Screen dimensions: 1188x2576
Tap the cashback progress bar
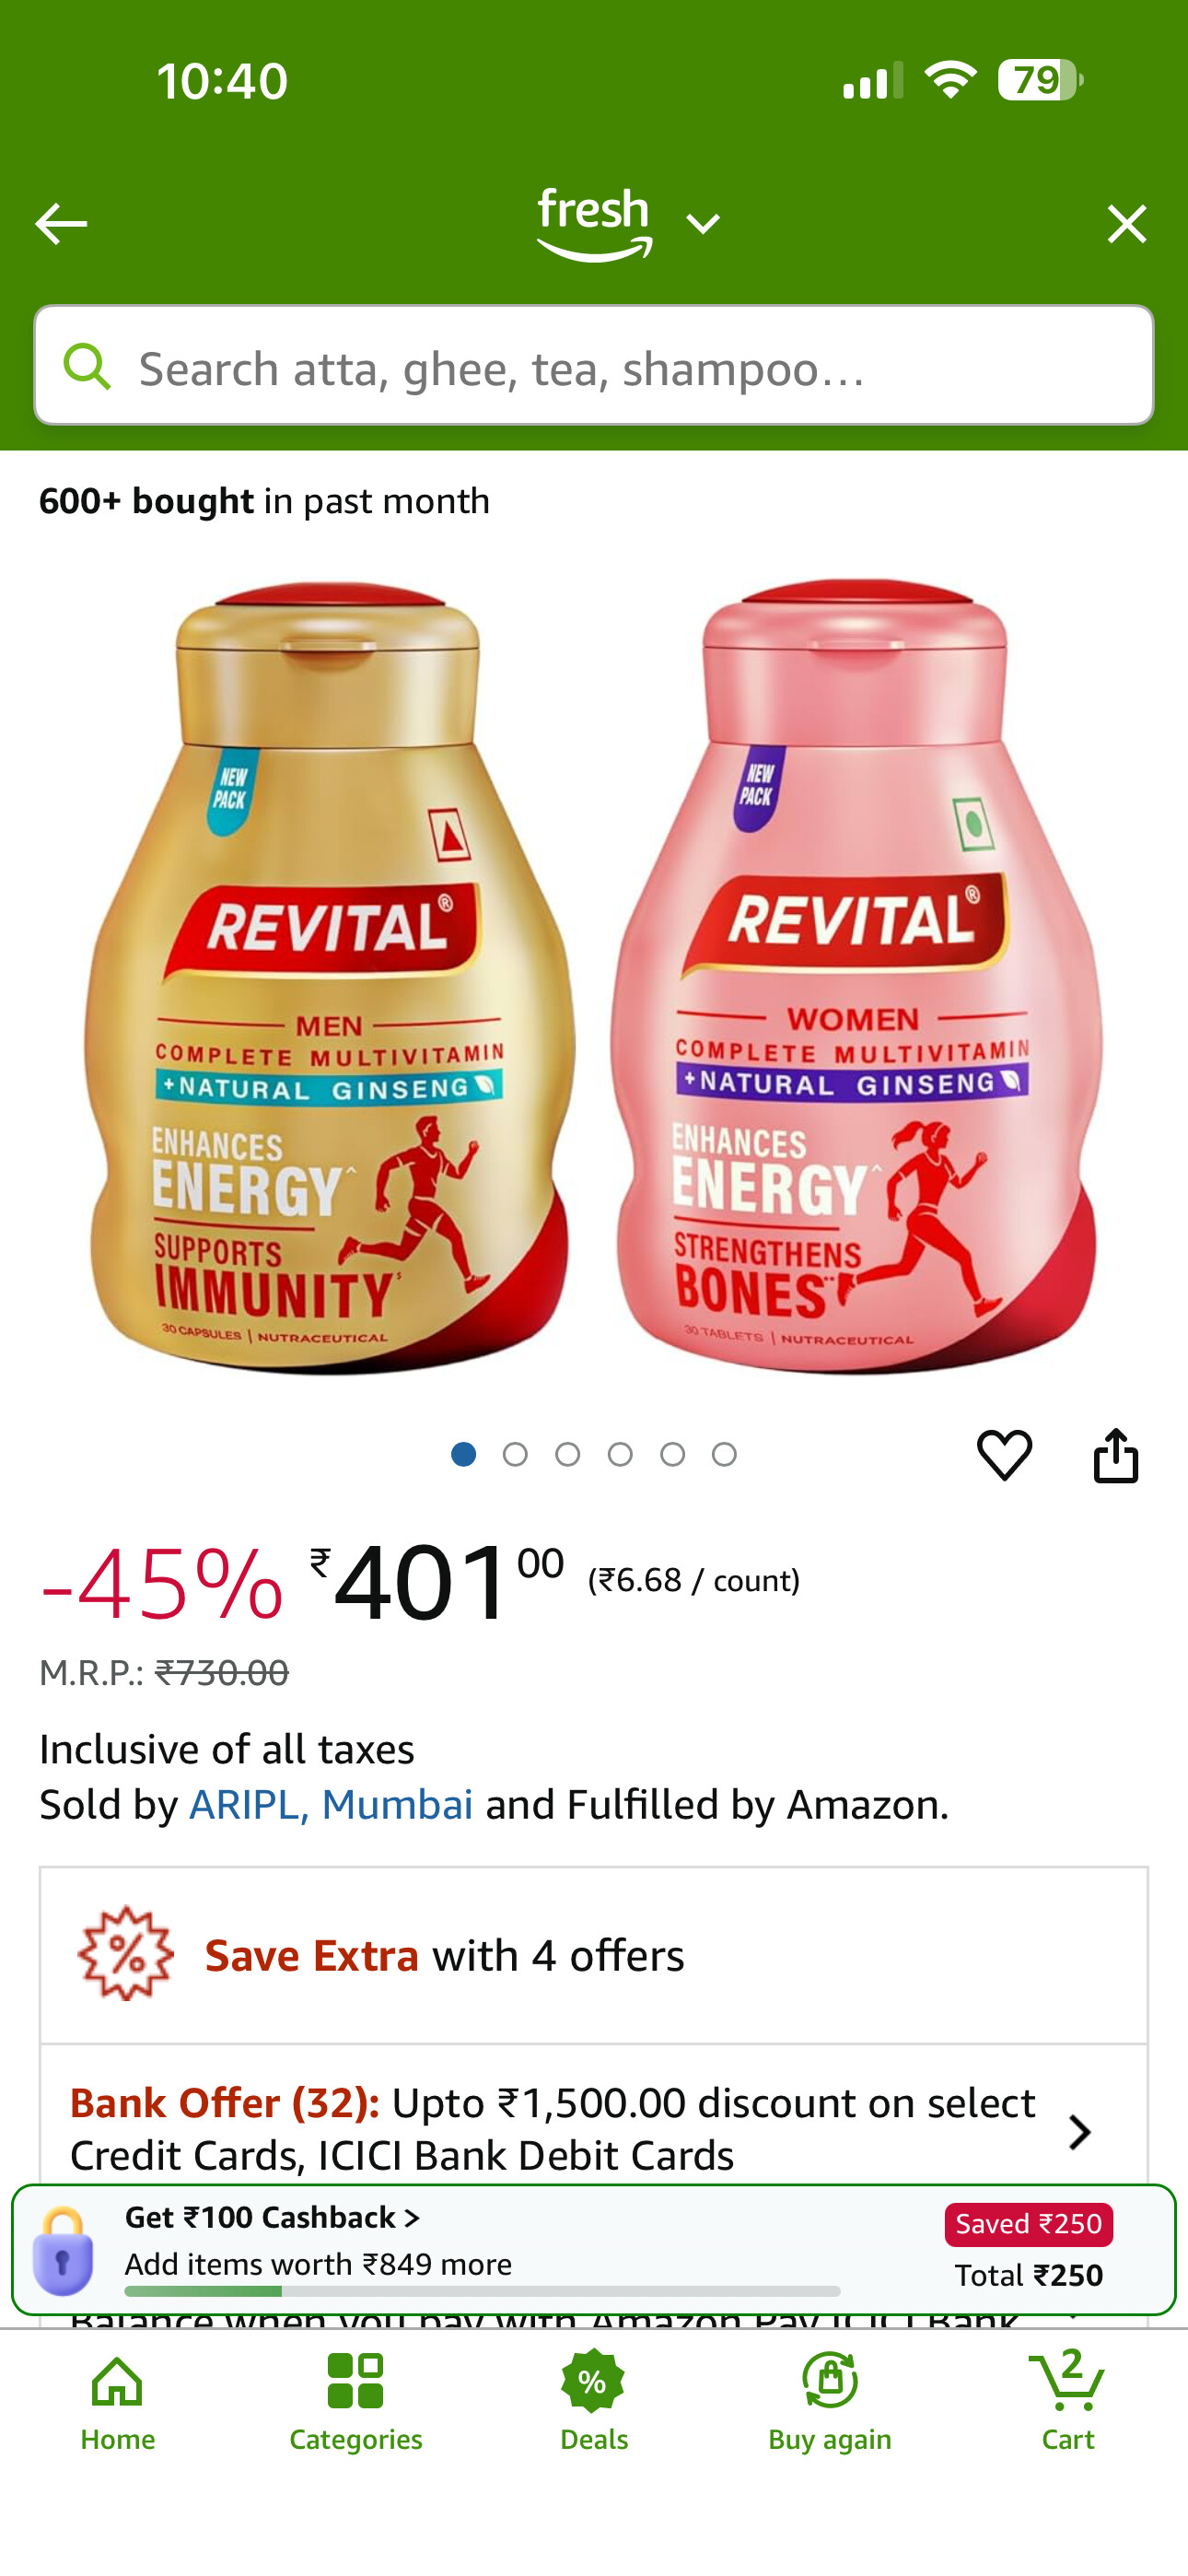tap(482, 2291)
